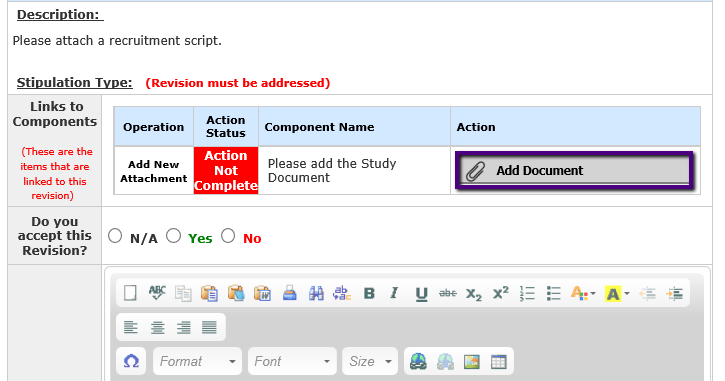The width and height of the screenshot is (725, 381).
Task: Toggle Strikethrough formatting
Action: tap(448, 293)
